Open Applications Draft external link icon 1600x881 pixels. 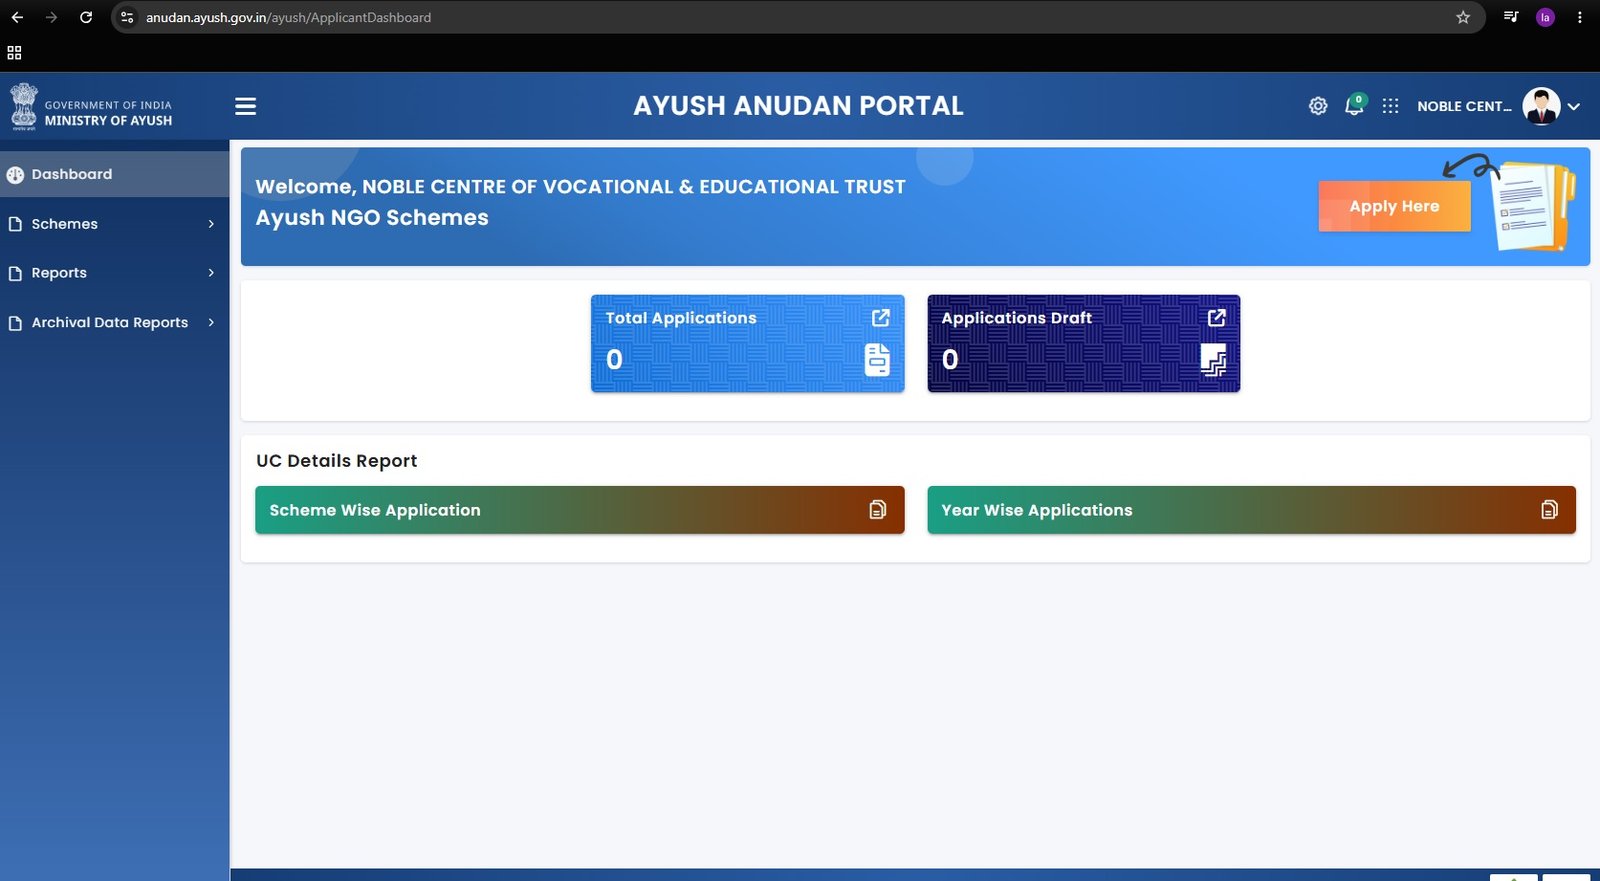click(x=1216, y=317)
